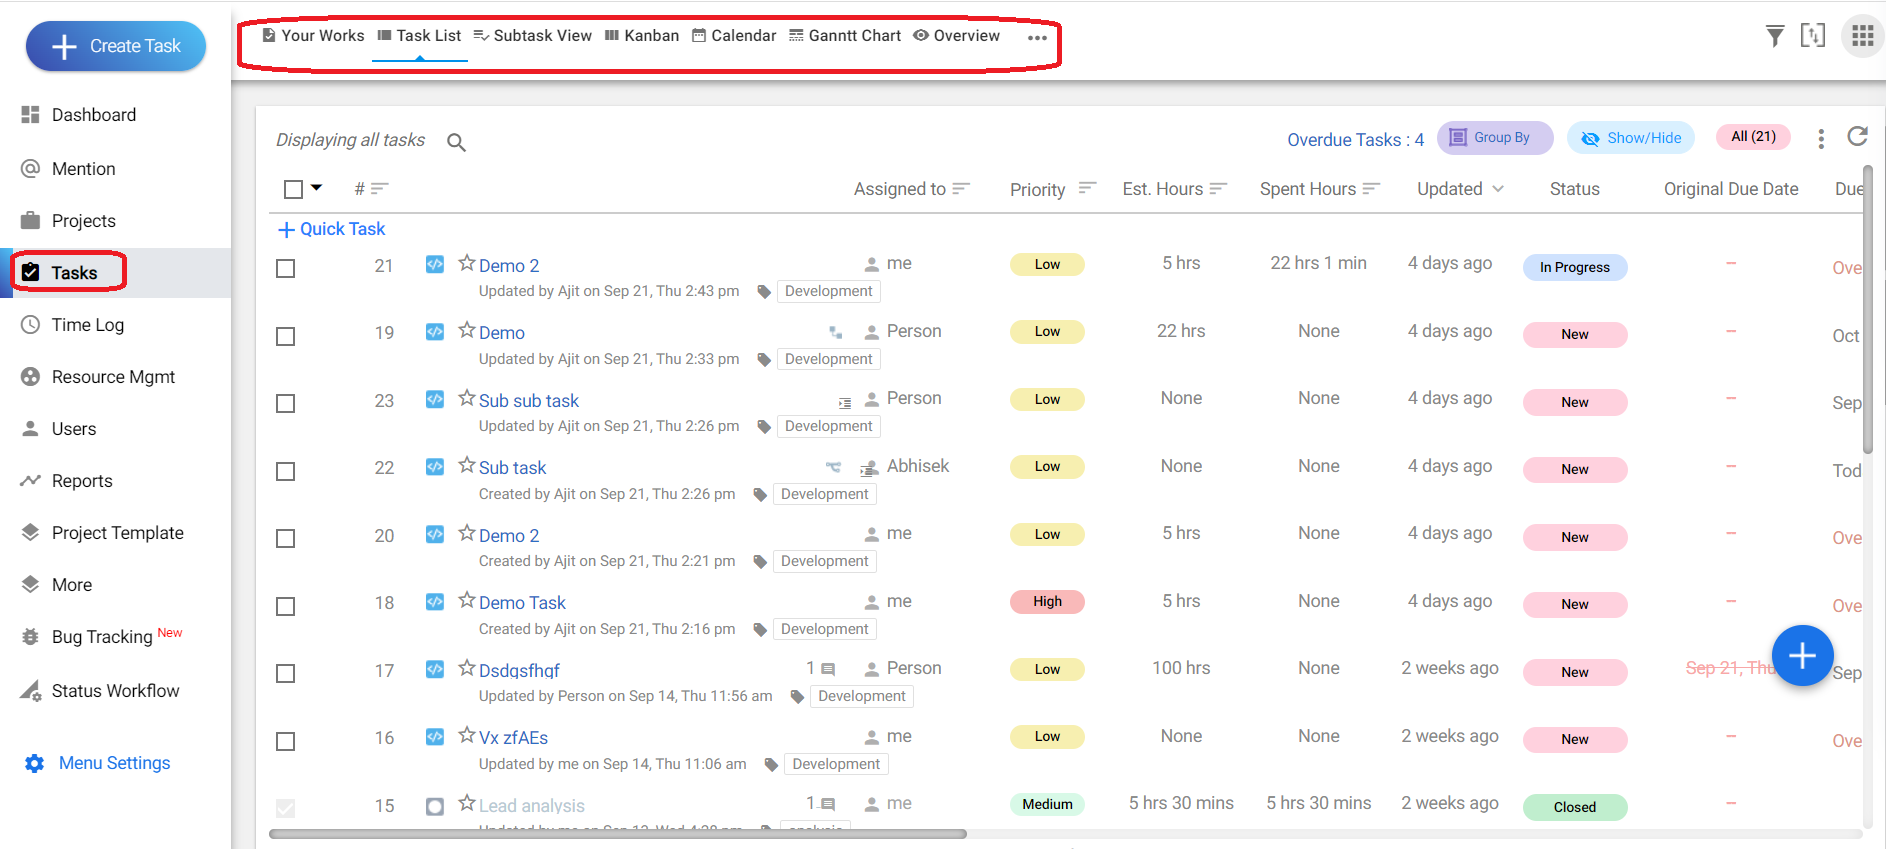This screenshot has width=1886, height=849.
Task: Click the vertical scrollbar of task list
Action: click(1868, 310)
